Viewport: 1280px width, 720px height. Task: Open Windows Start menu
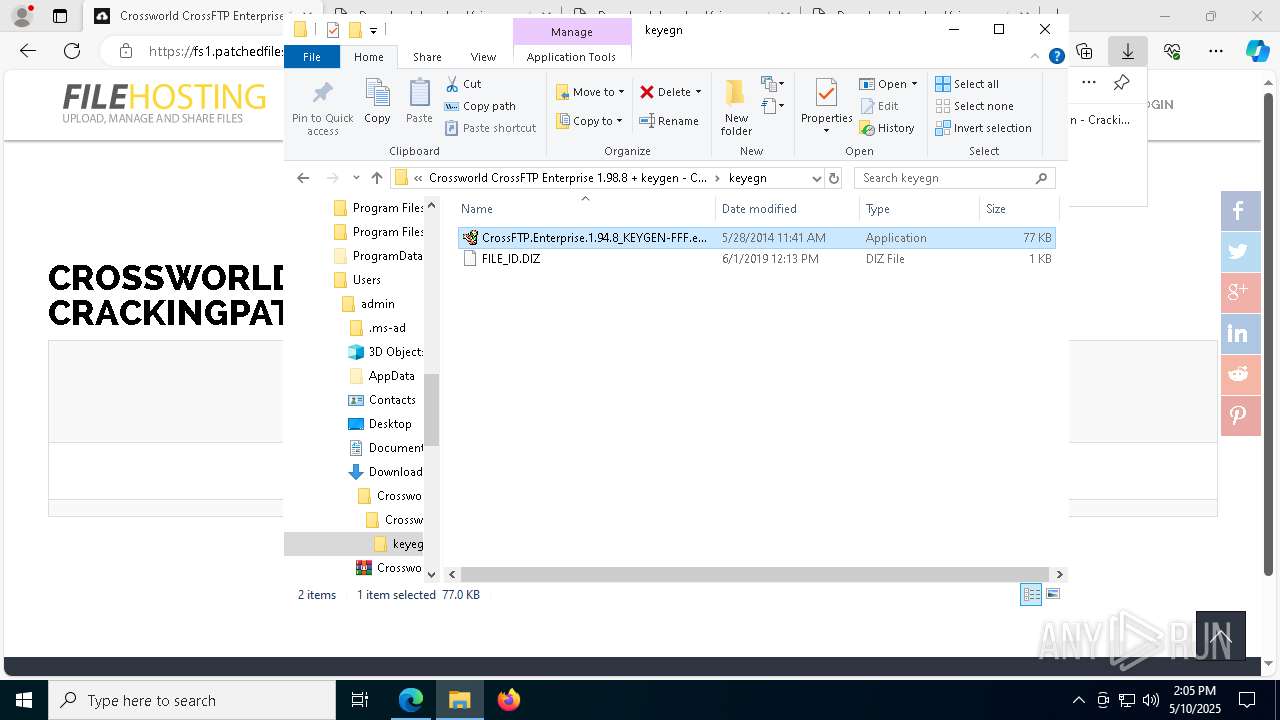point(24,700)
